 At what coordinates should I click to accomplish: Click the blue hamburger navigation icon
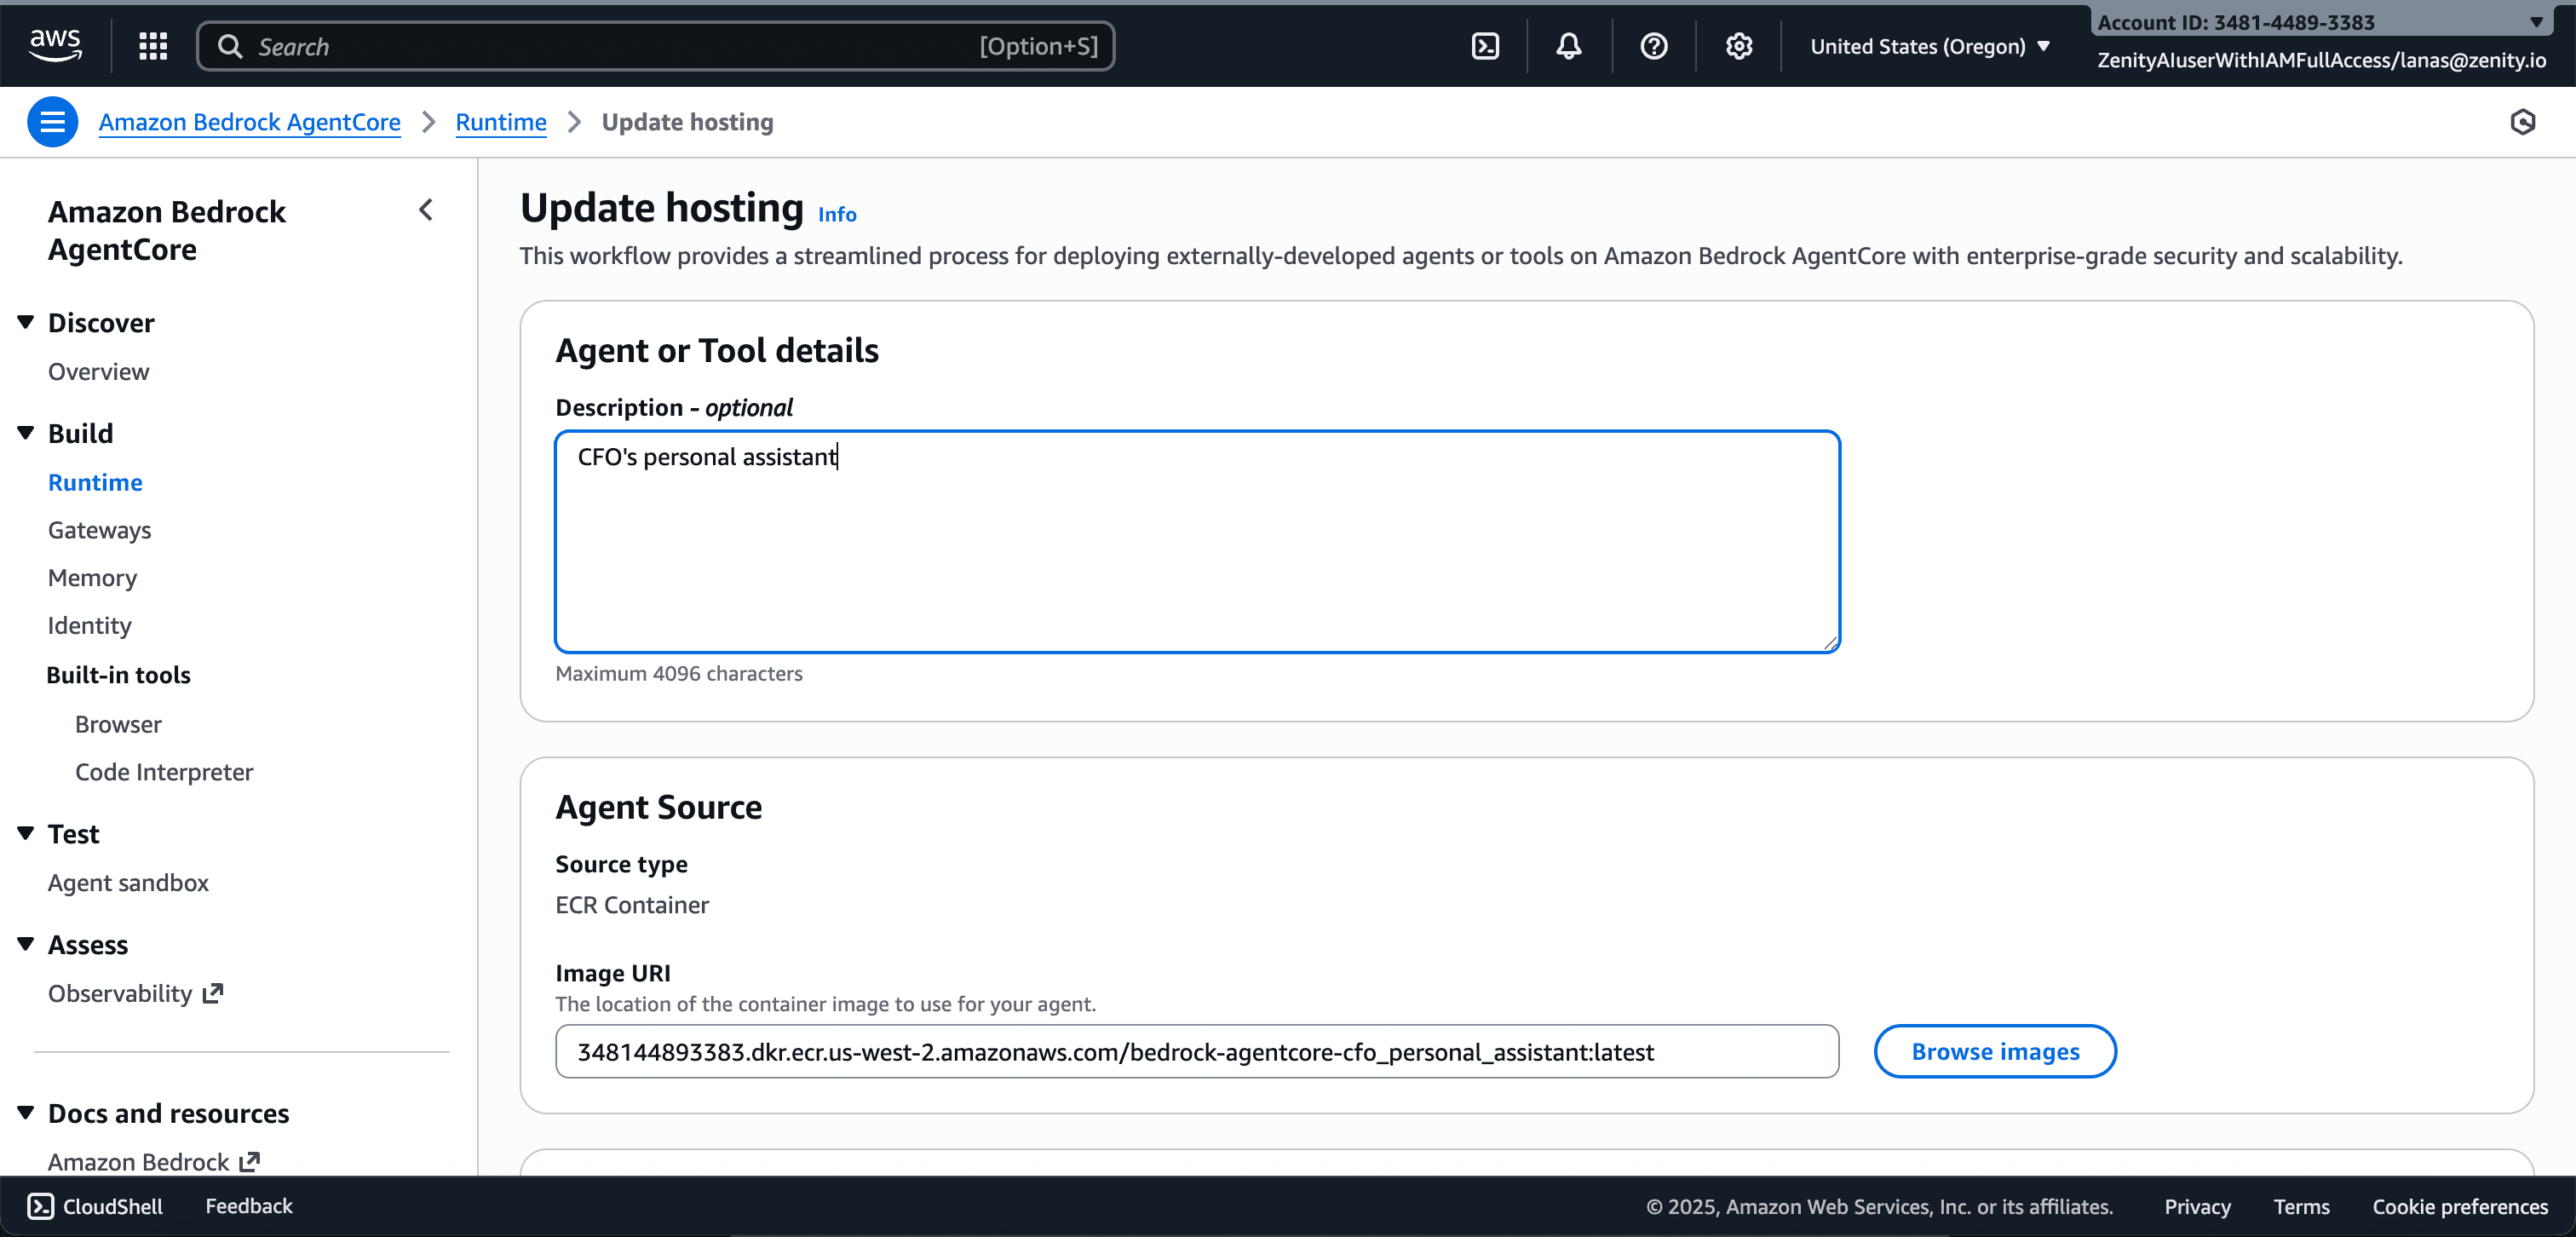(52, 122)
